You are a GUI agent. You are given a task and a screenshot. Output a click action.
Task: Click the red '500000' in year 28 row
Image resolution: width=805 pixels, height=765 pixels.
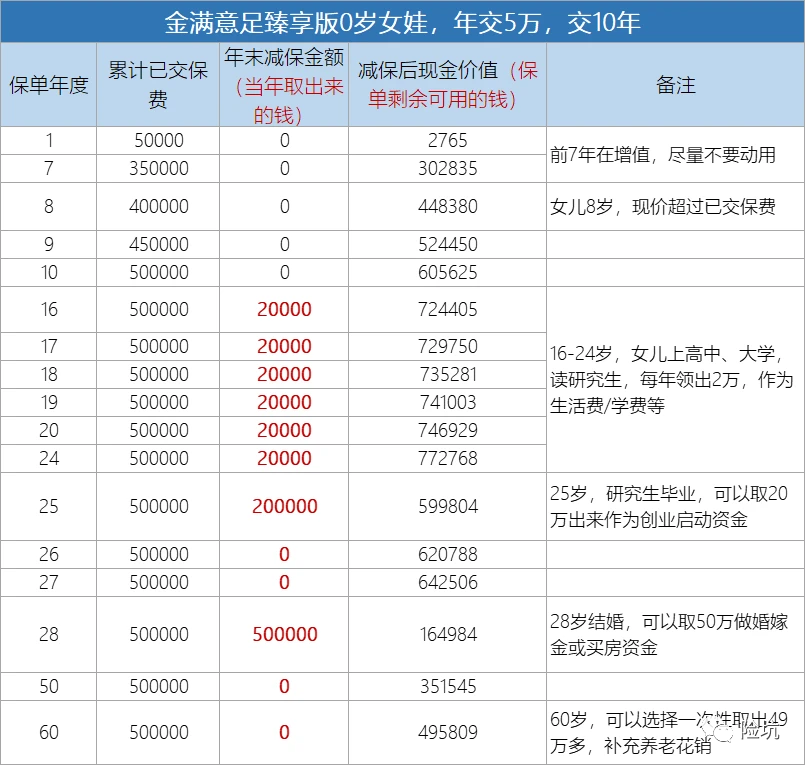pyautogui.click(x=284, y=635)
